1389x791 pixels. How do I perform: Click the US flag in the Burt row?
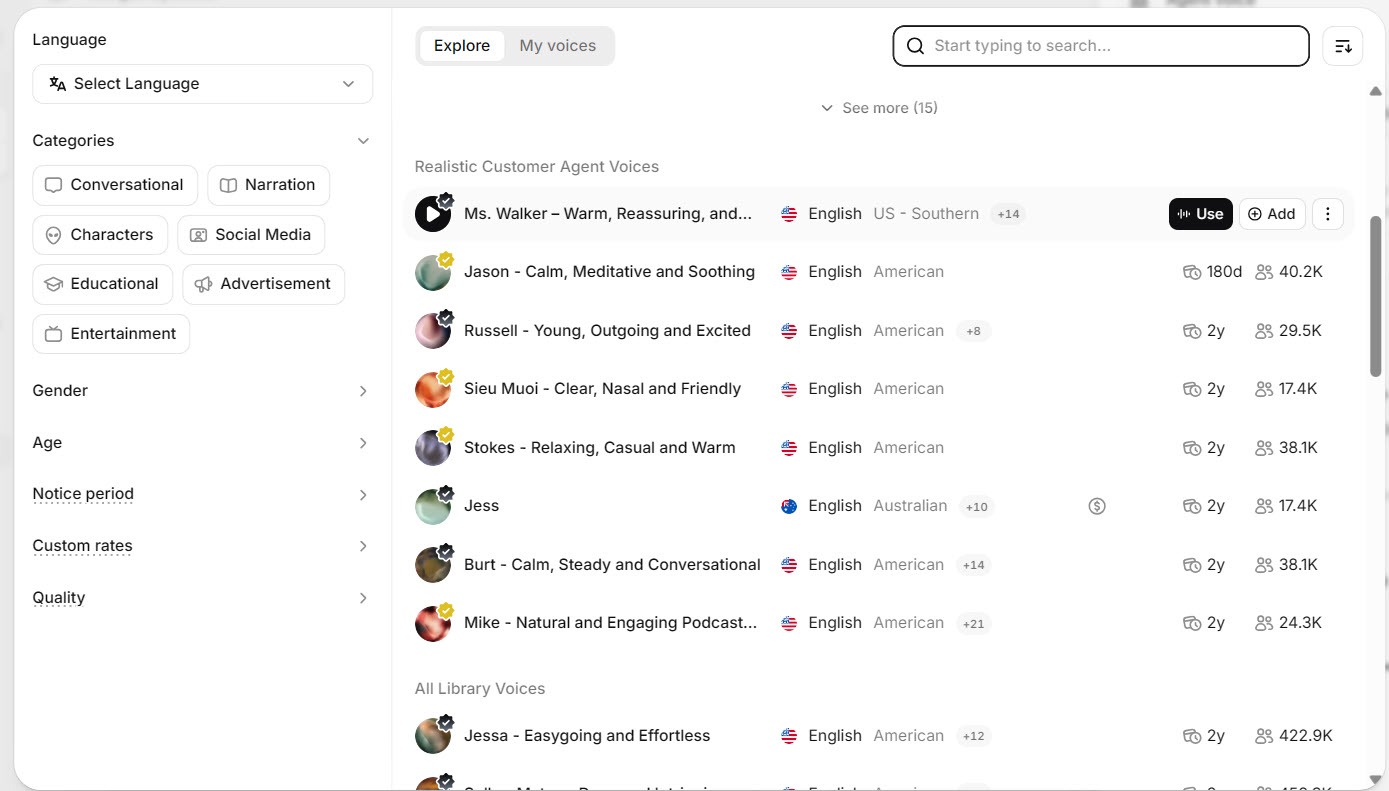[789, 565]
